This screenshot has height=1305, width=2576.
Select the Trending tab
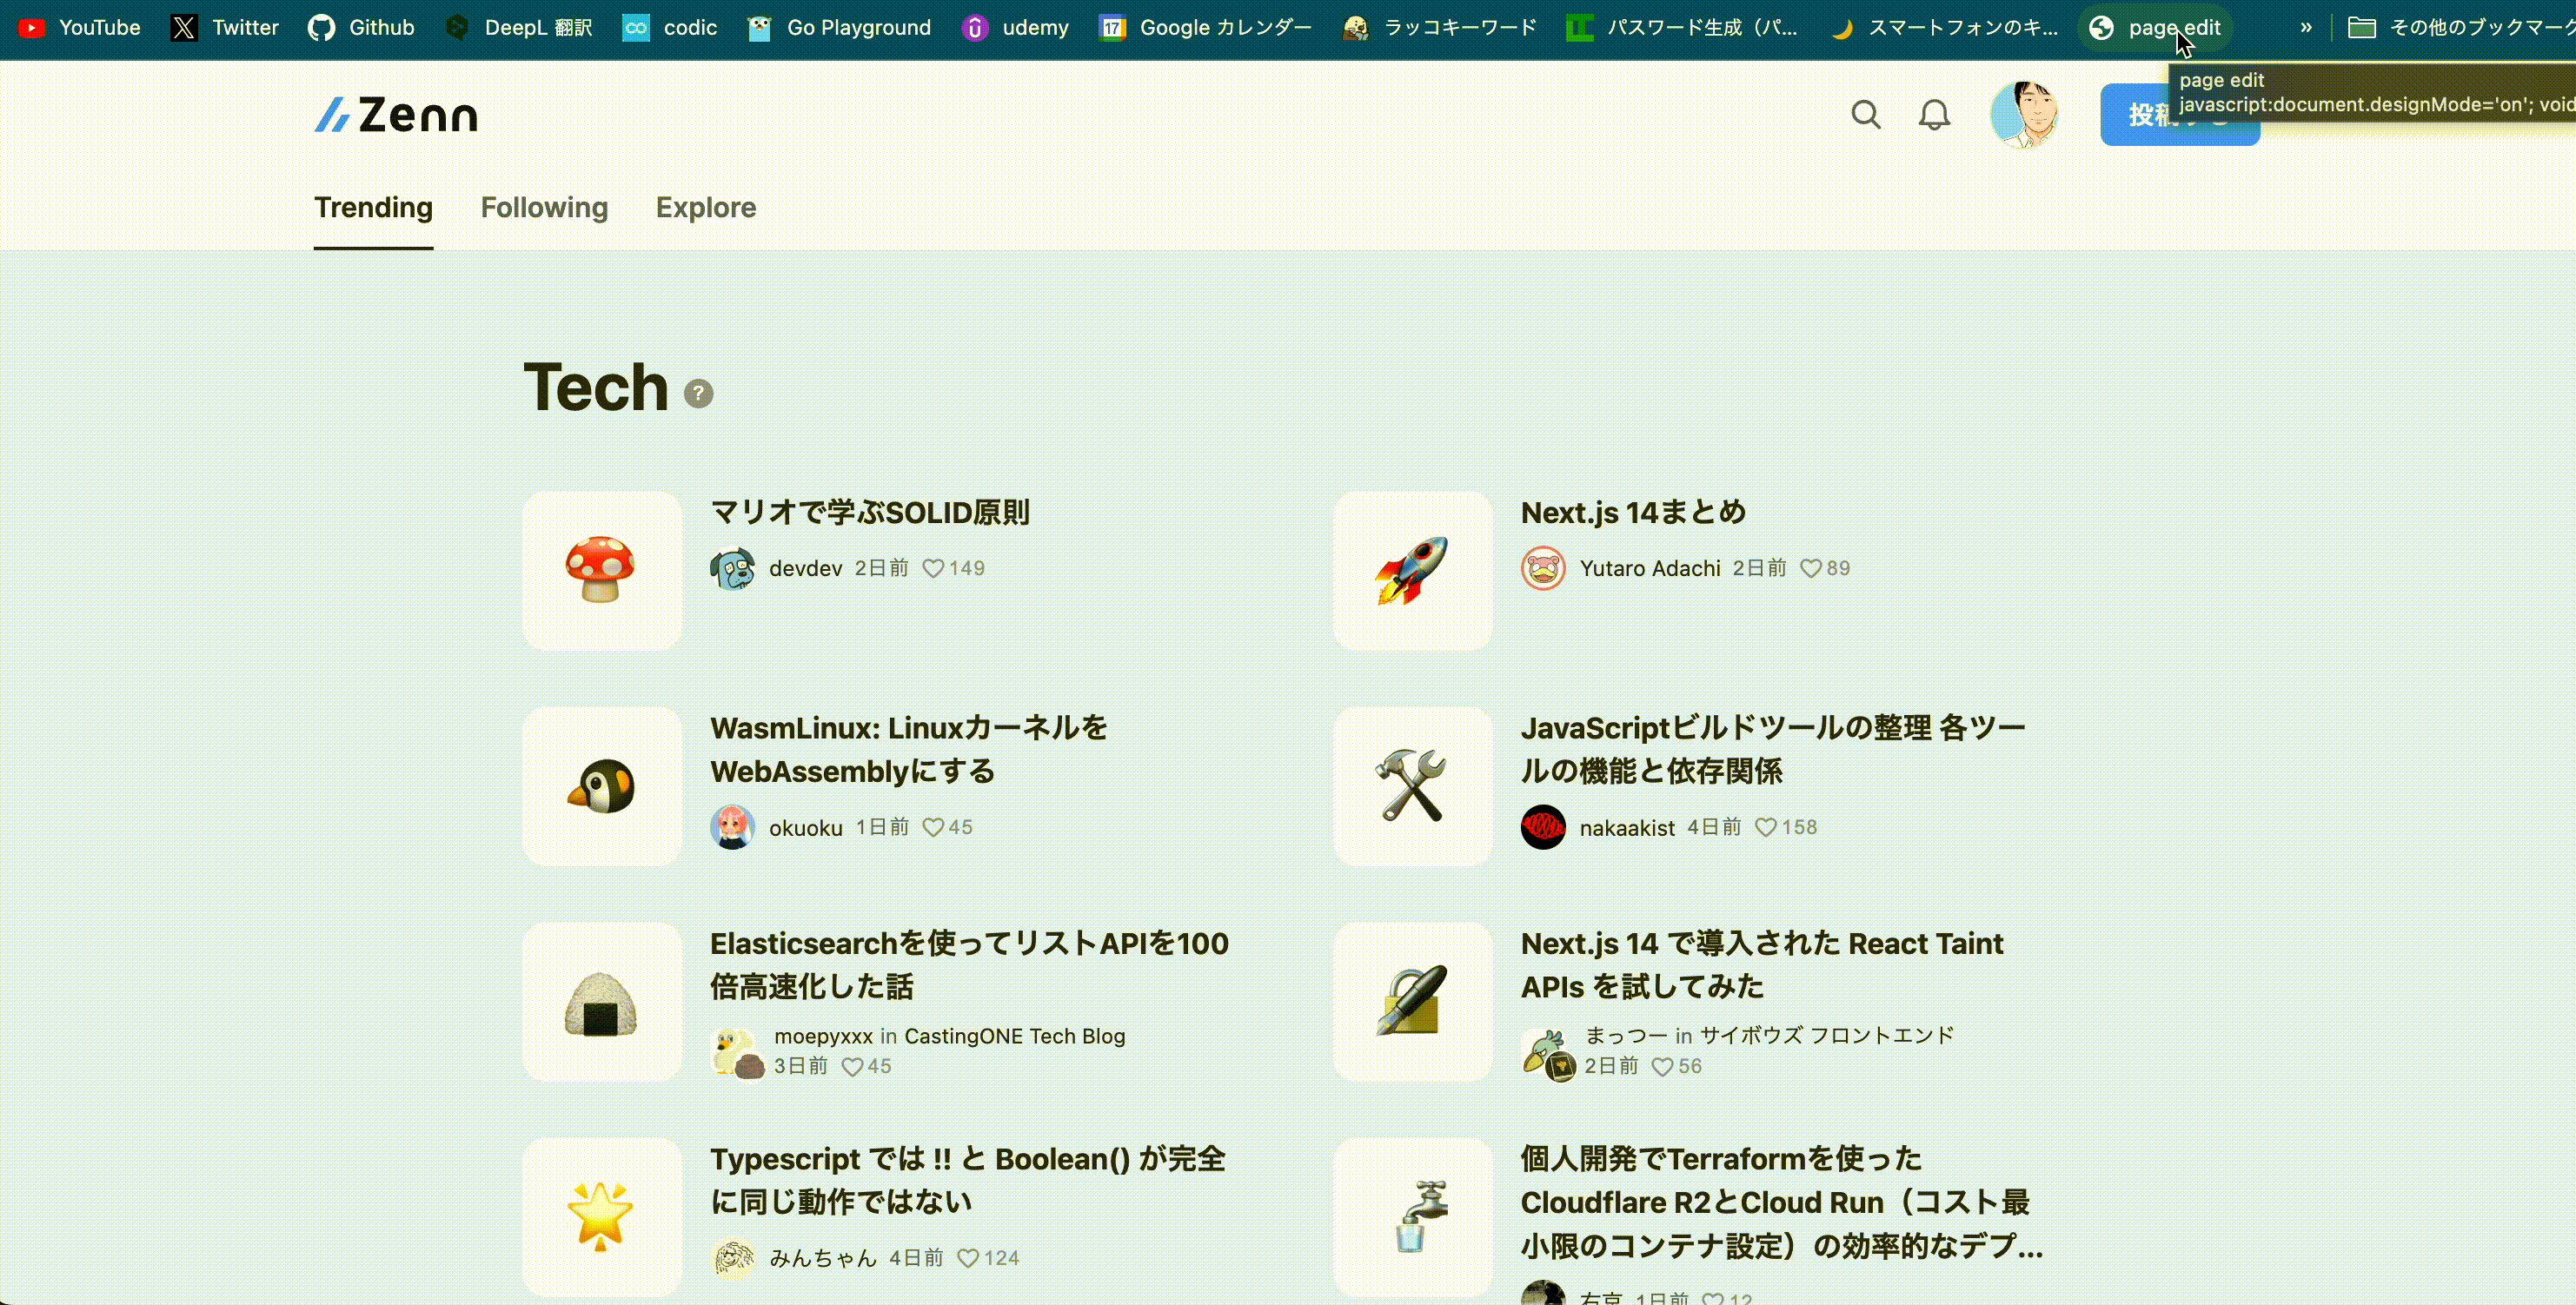coord(373,207)
